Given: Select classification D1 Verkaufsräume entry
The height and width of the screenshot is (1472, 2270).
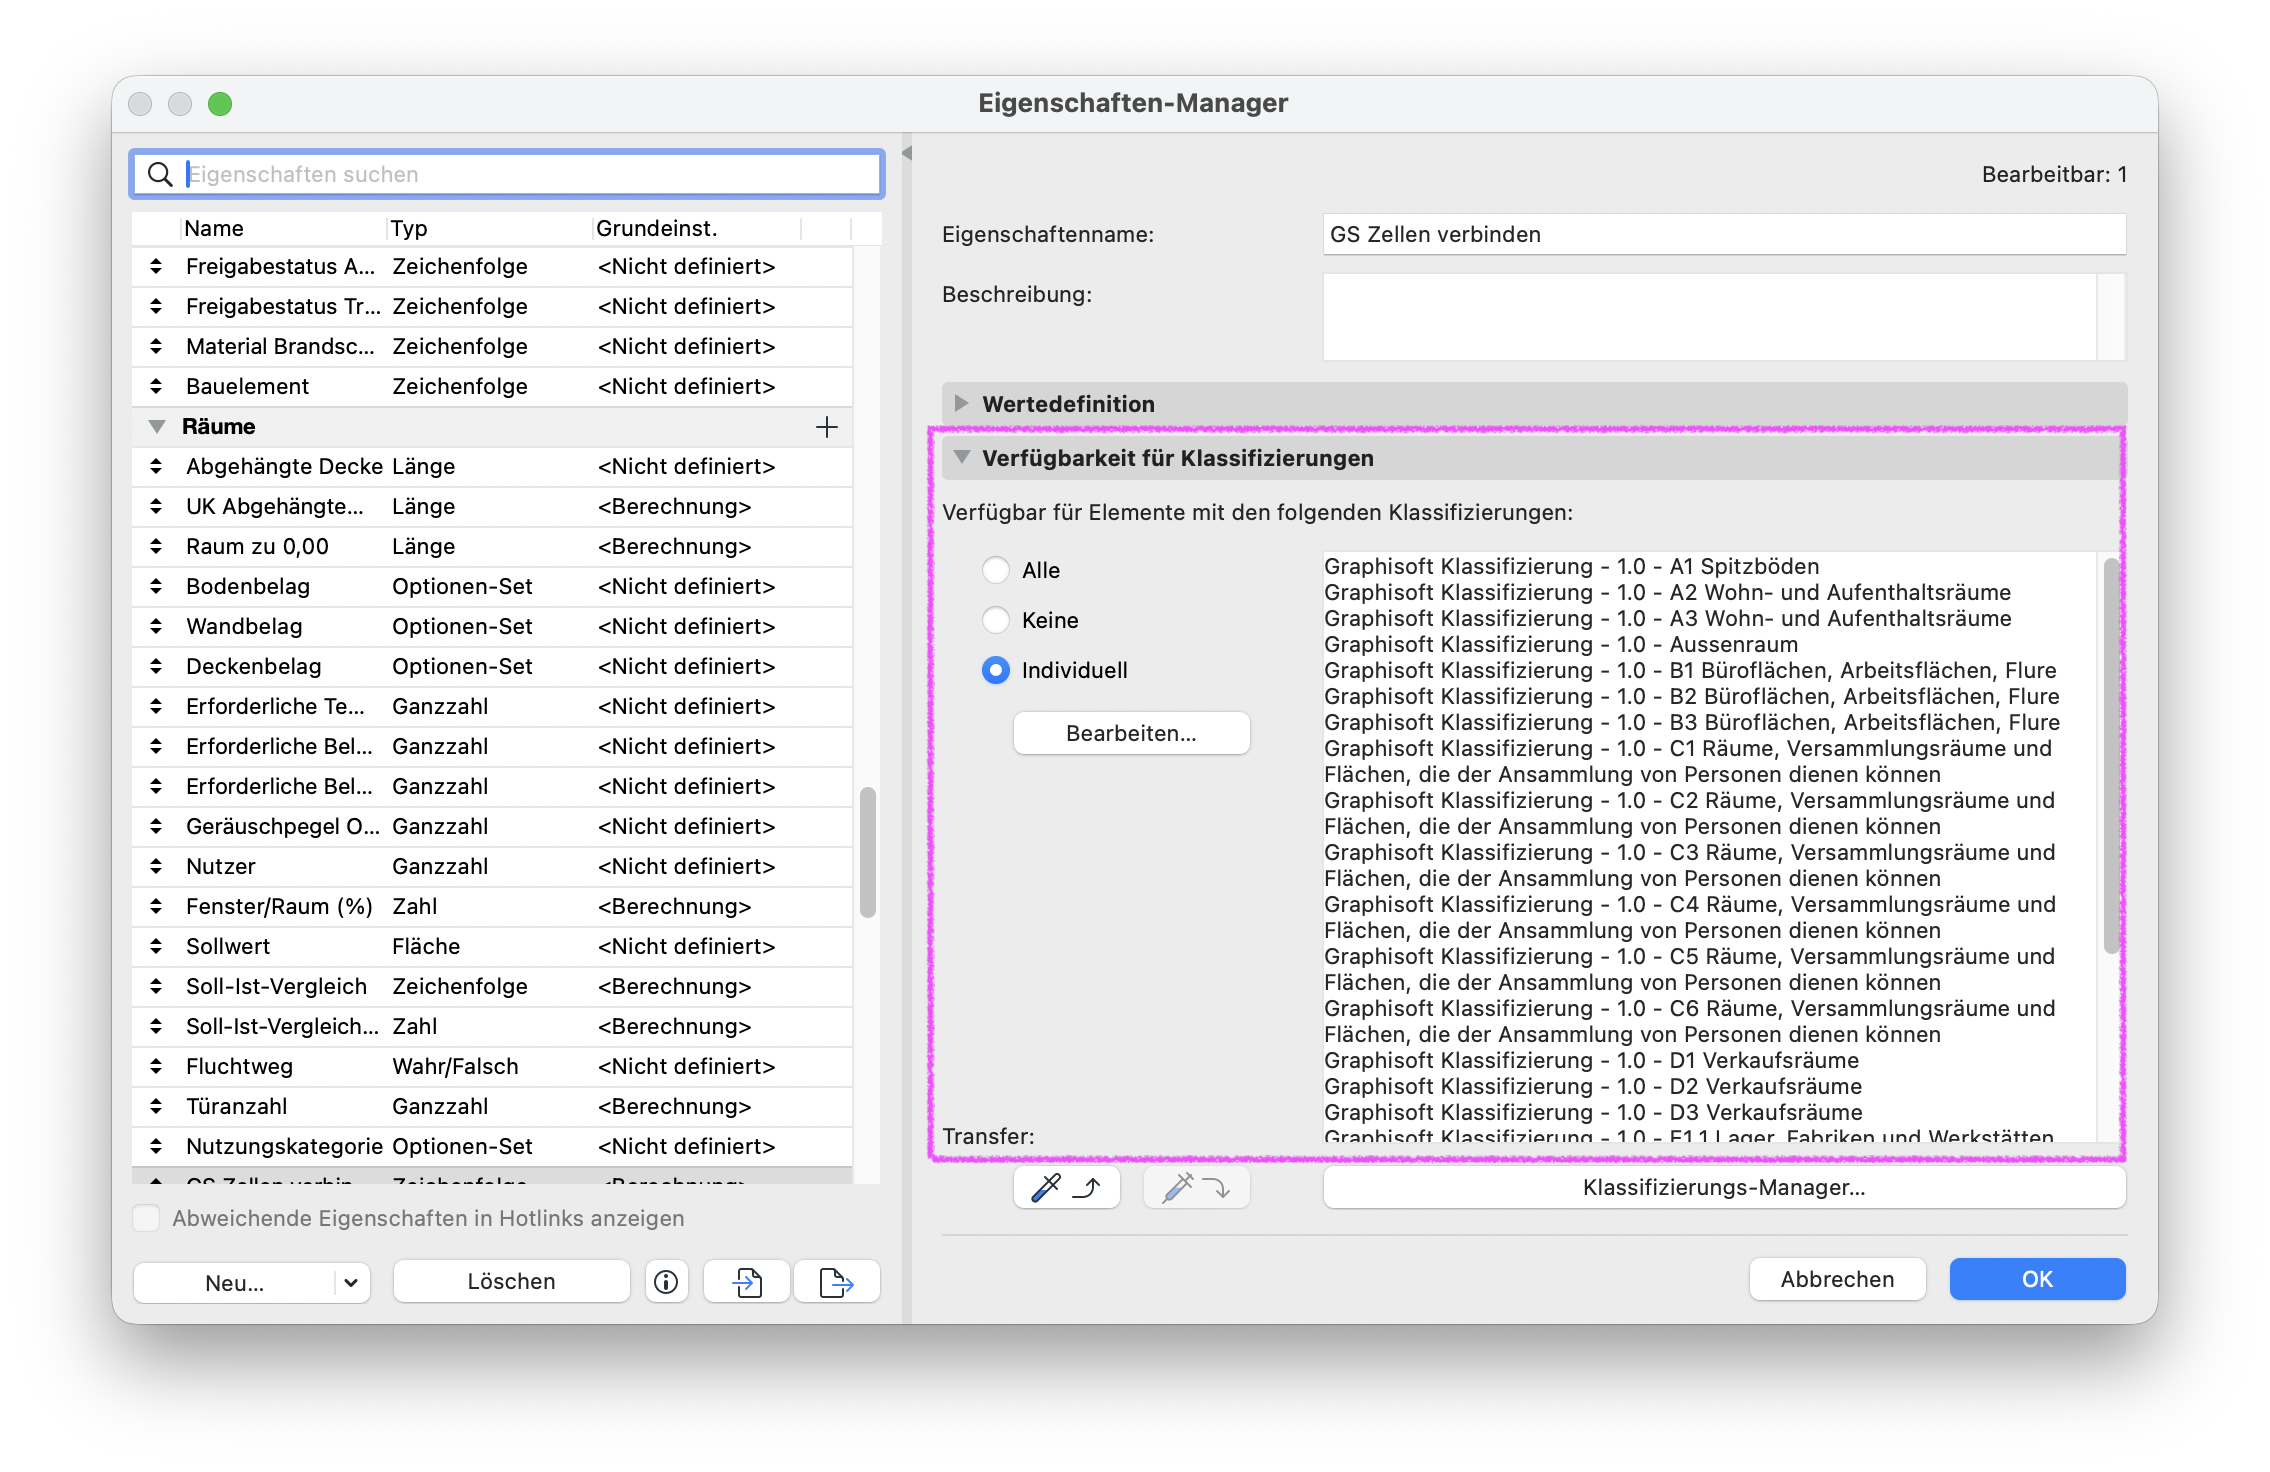Looking at the screenshot, I should tap(1591, 1060).
